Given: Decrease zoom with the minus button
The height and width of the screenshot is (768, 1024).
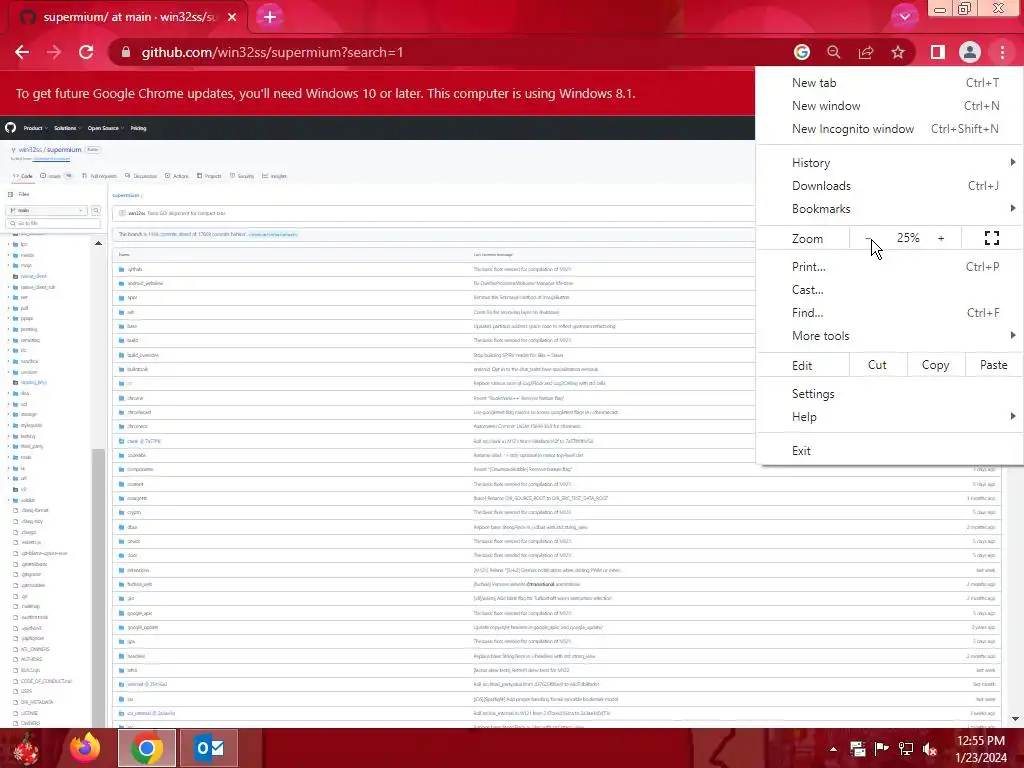Looking at the screenshot, I should click(869, 238).
